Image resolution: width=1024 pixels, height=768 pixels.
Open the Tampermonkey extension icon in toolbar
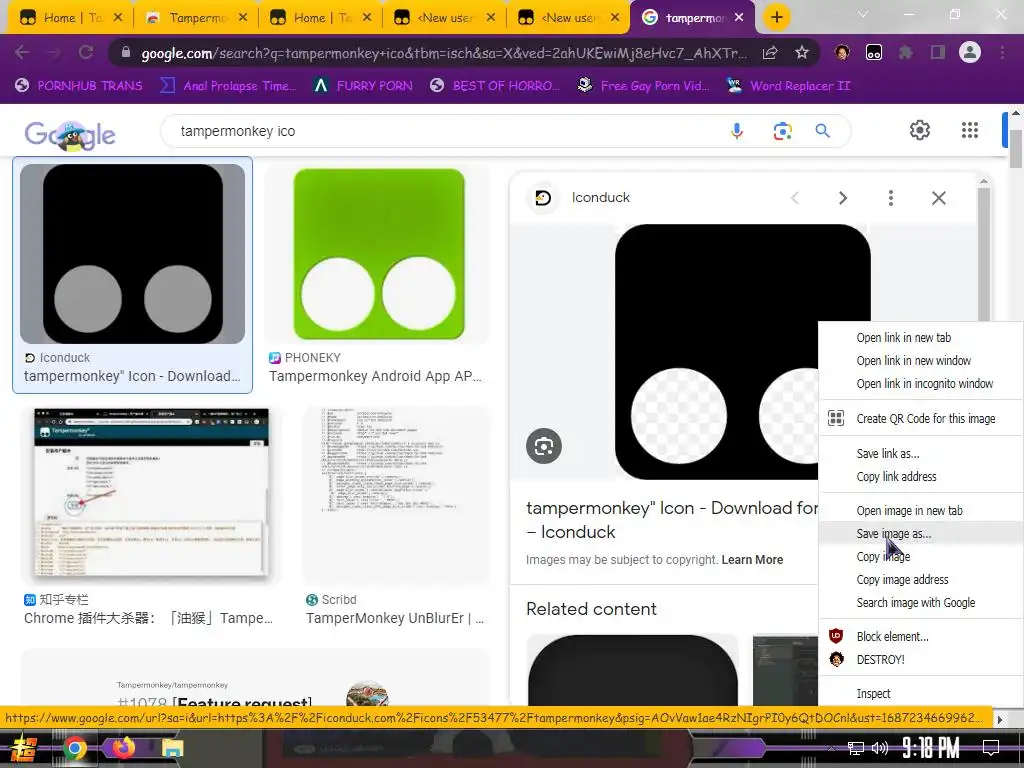coord(874,52)
